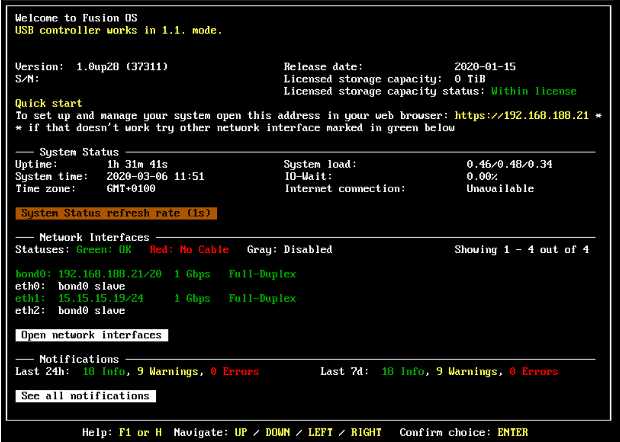Image resolution: width=620 pixels, height=442 pixels.
Task: Click the Showing 1 - 4 out of 4 label
Action: coord(521,249)
